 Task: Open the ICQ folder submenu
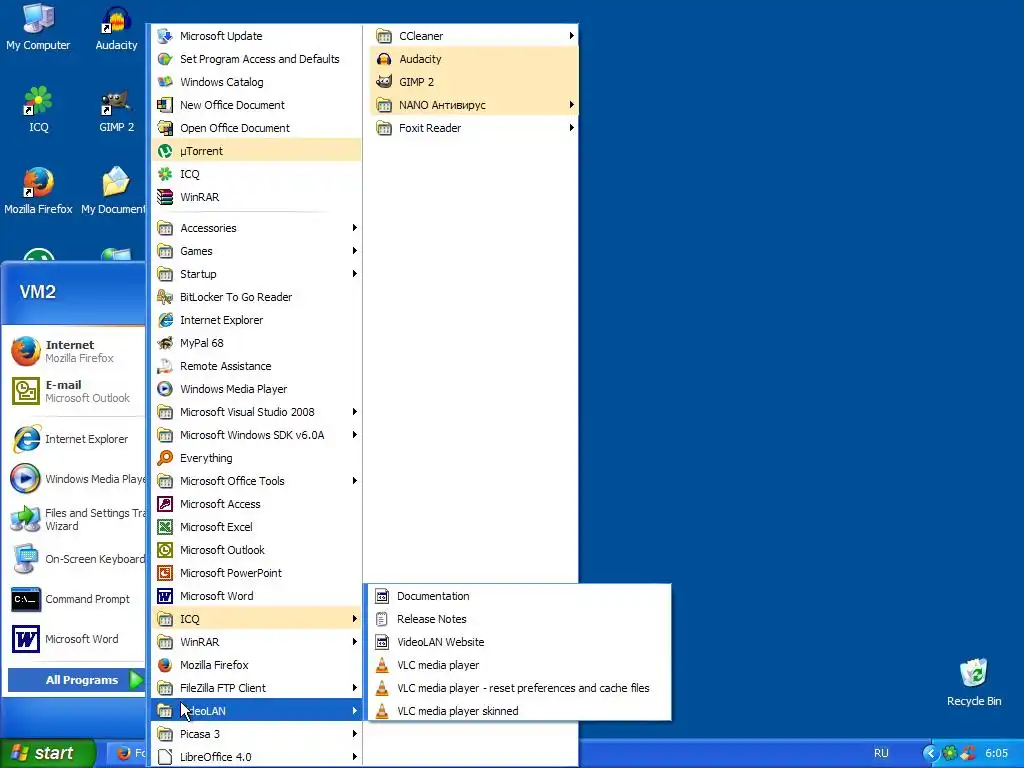(256, 618)
